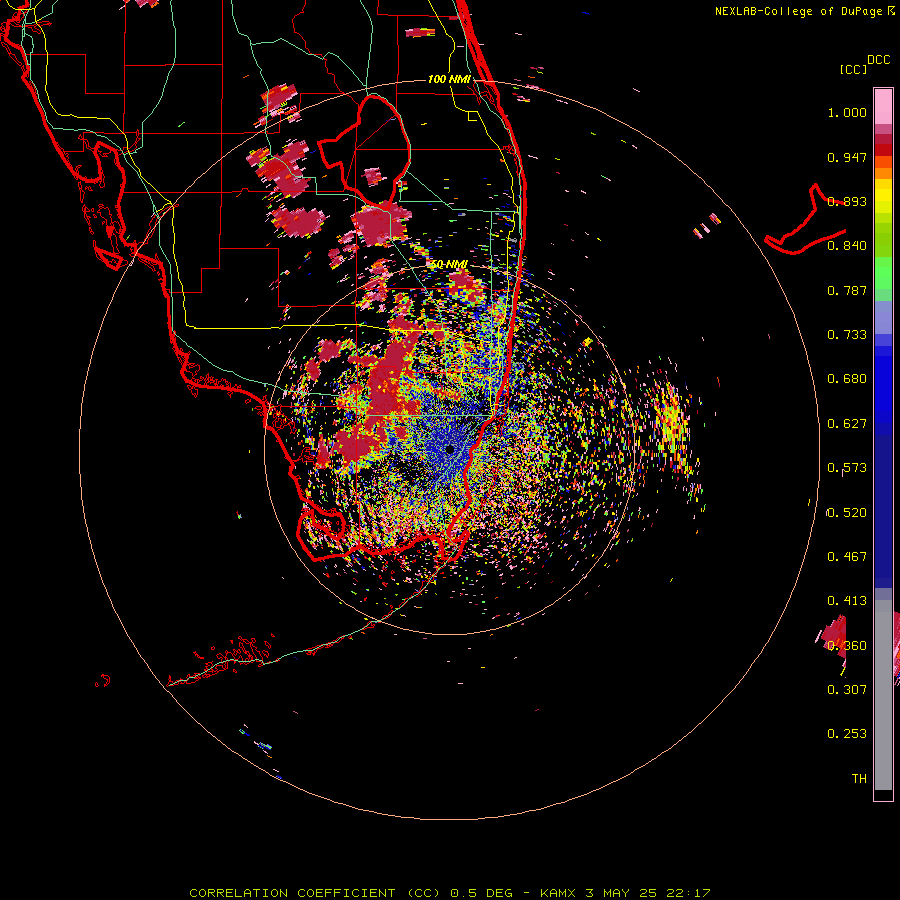Click the TH threshold label
Image resolution: width=900 pixels, height=900 pixels.
859,779
